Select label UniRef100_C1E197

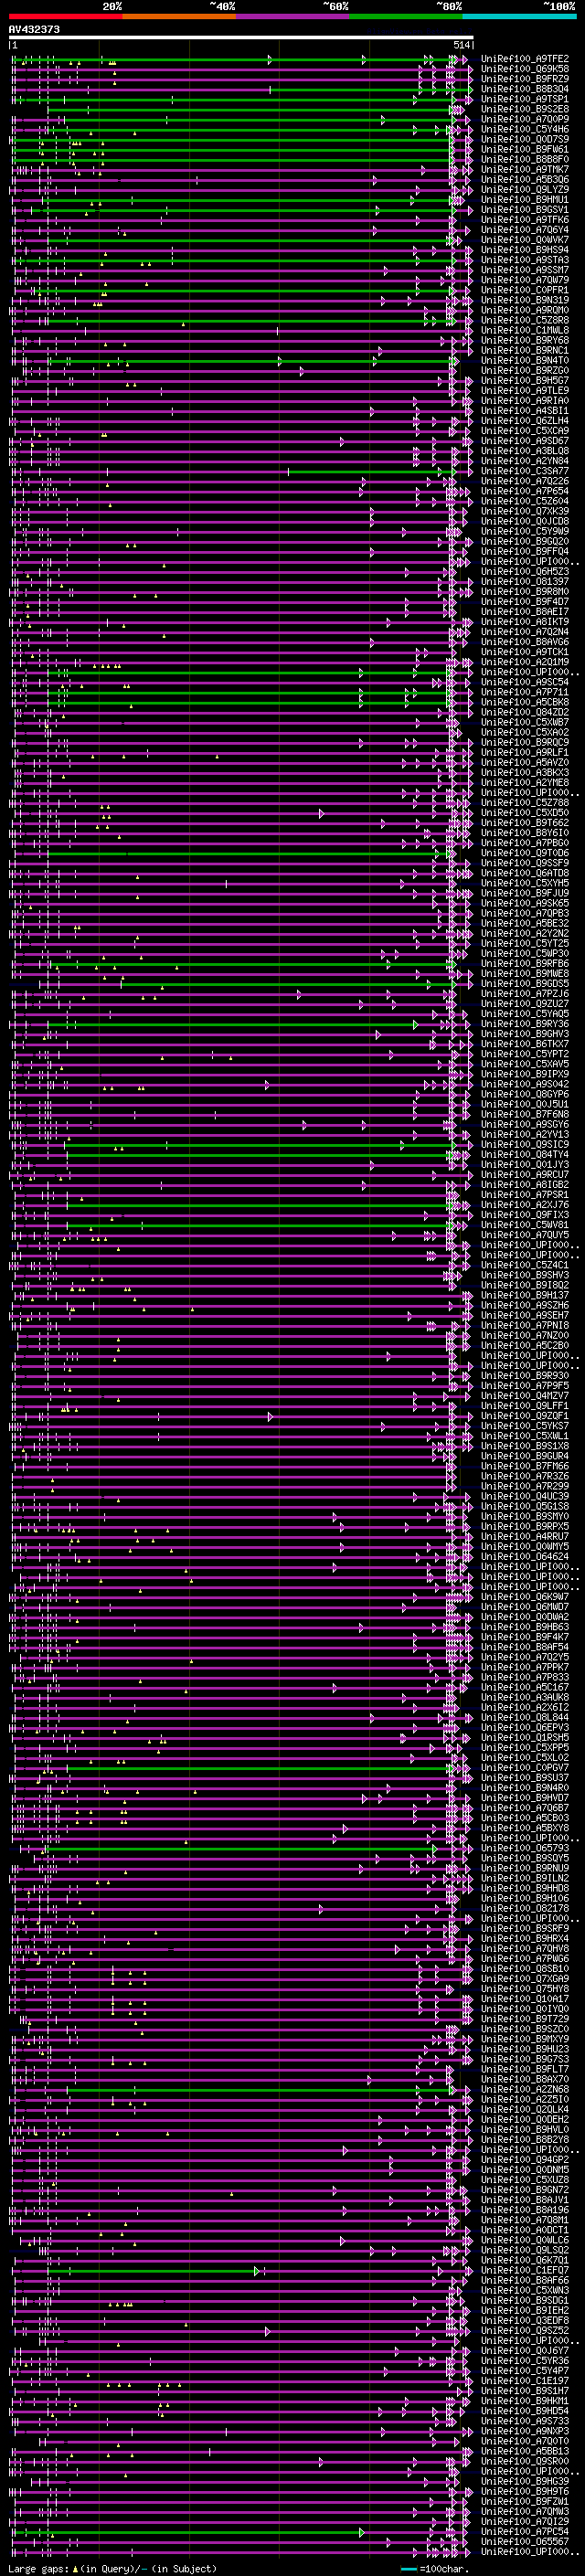tap(525, 2381)
